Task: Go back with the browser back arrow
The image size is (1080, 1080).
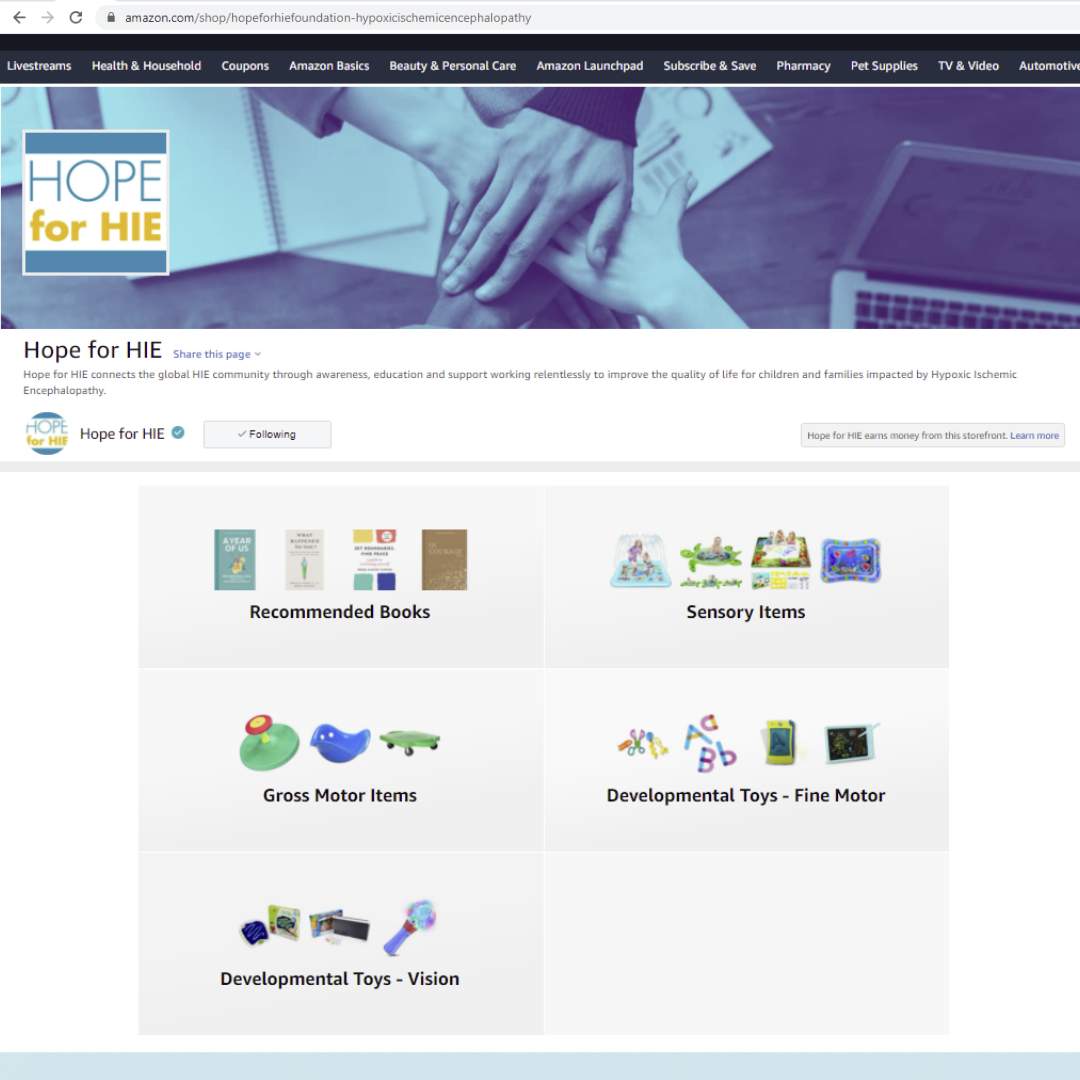Action: coord(19,17)
